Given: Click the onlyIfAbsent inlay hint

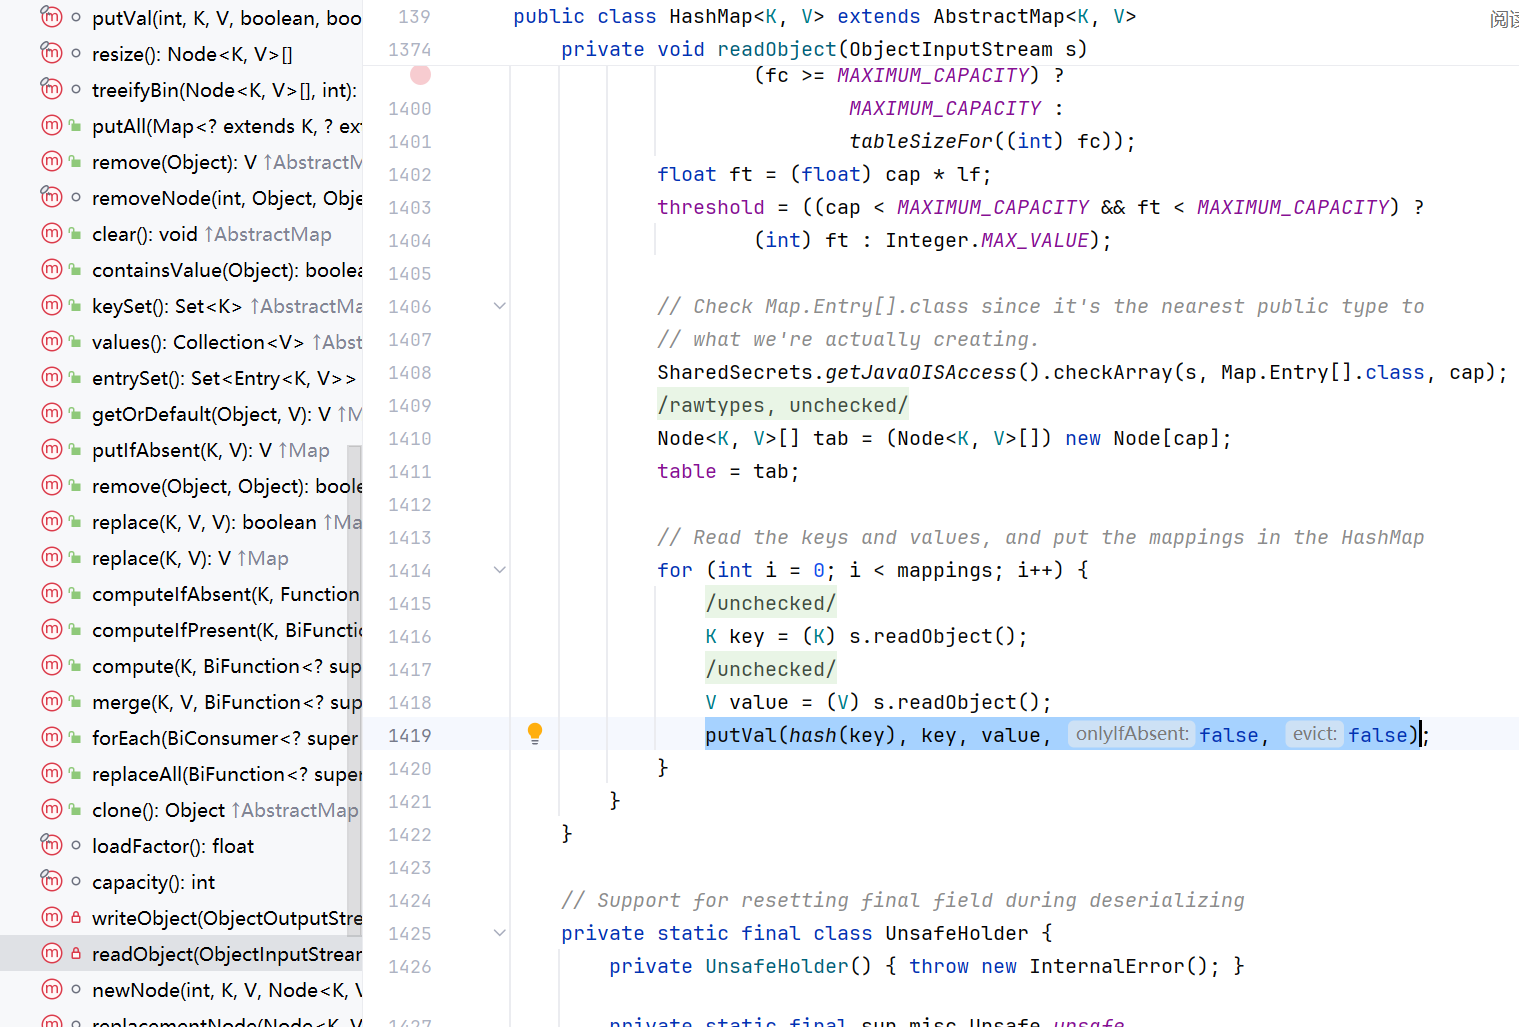Looking at the screenshot, I should coord(1132,734).
